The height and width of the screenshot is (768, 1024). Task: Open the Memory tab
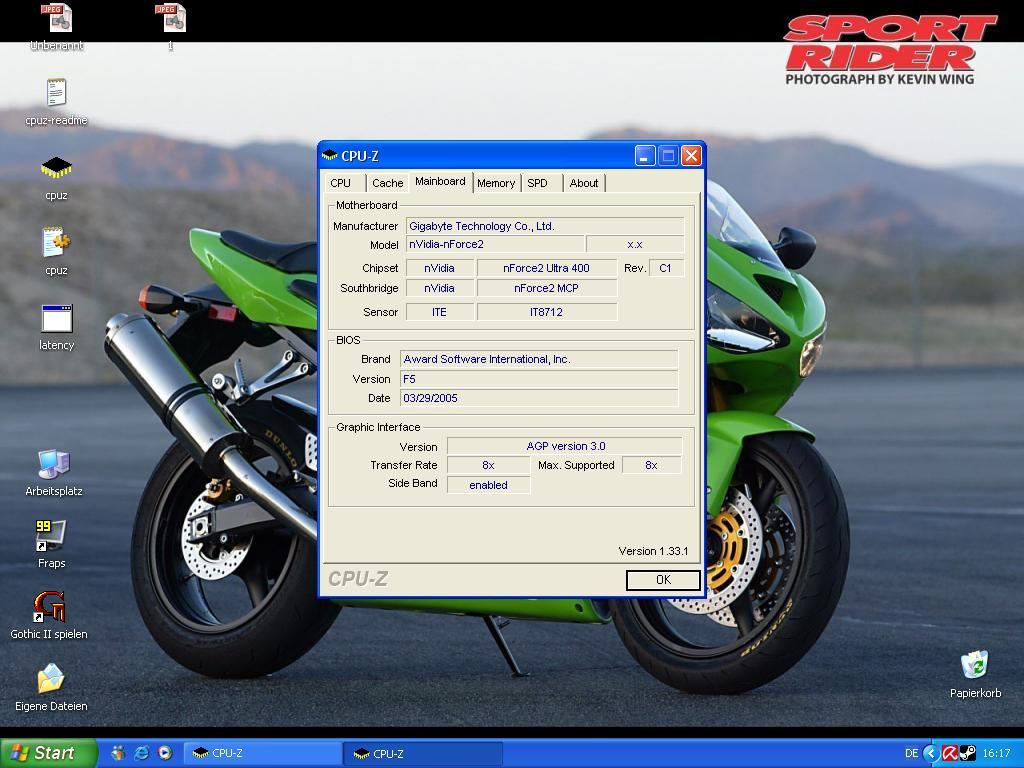click(496, 183)
